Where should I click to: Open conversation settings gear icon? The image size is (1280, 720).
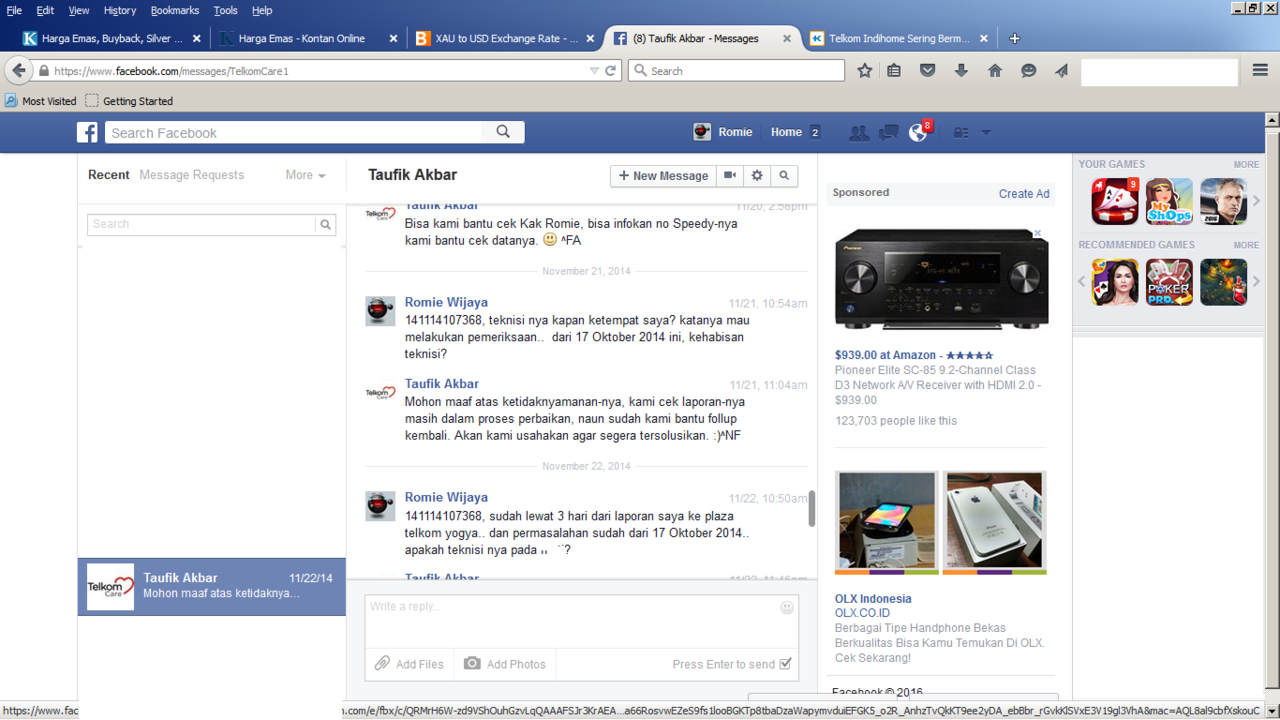pos(757,175)
